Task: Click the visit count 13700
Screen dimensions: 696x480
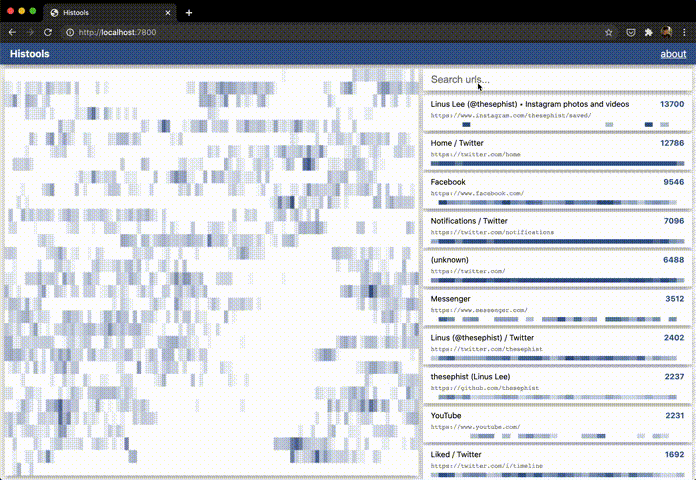Action: pos(672,104)
